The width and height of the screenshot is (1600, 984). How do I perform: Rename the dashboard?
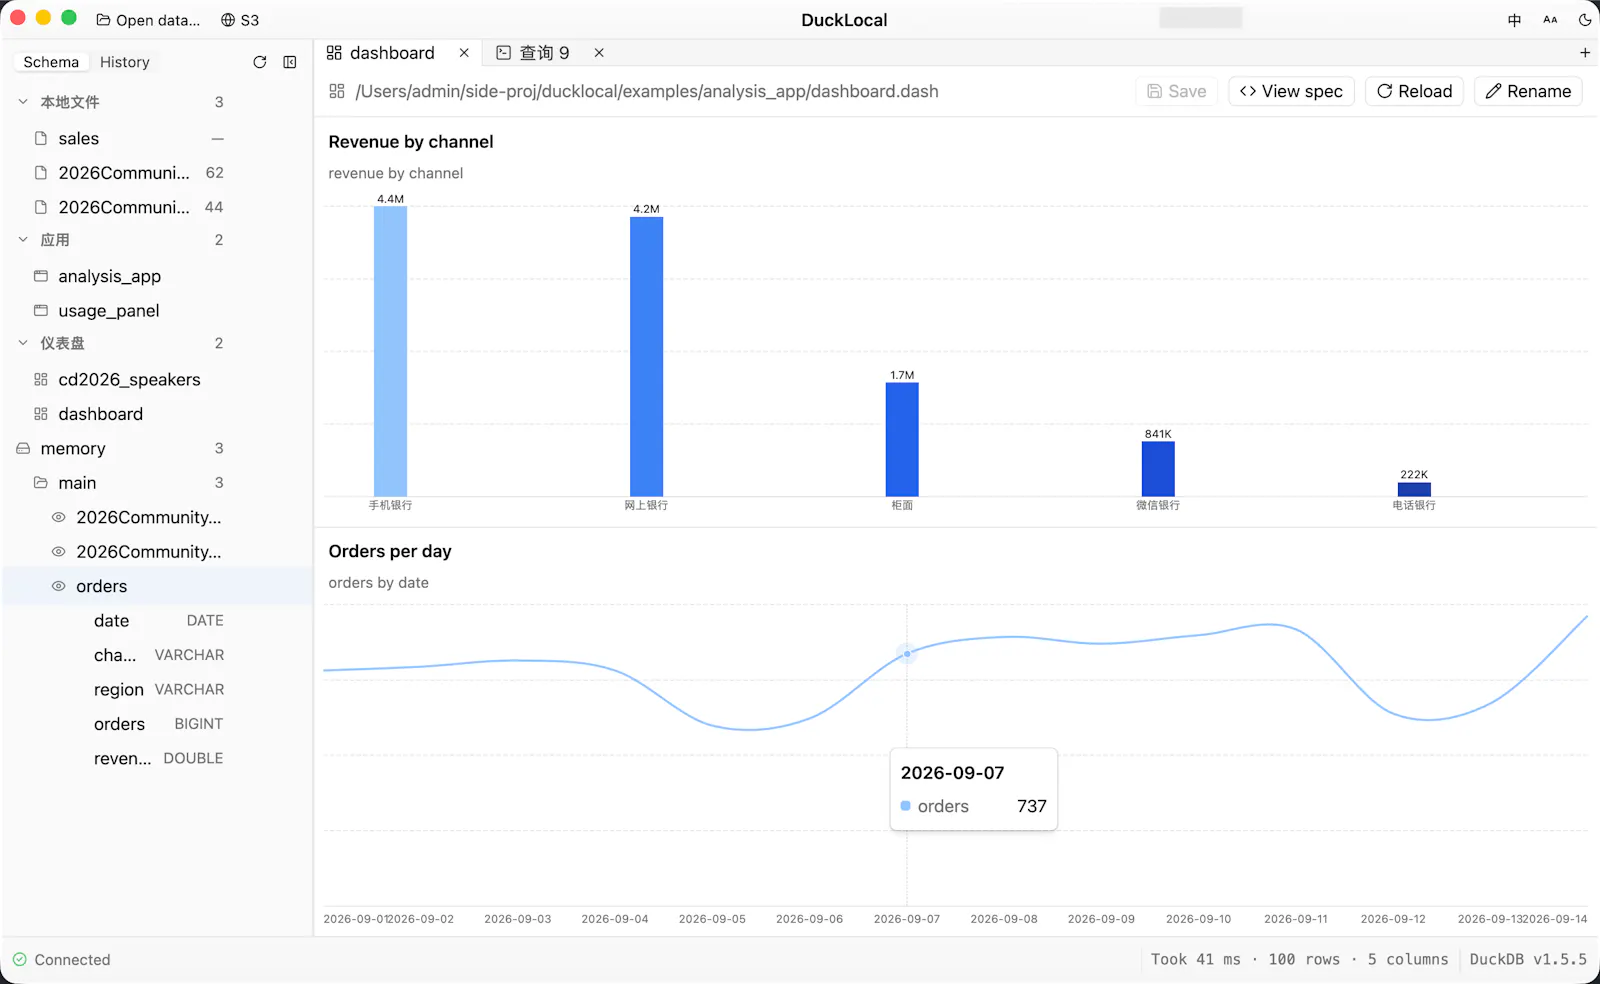coord(1528,91)
